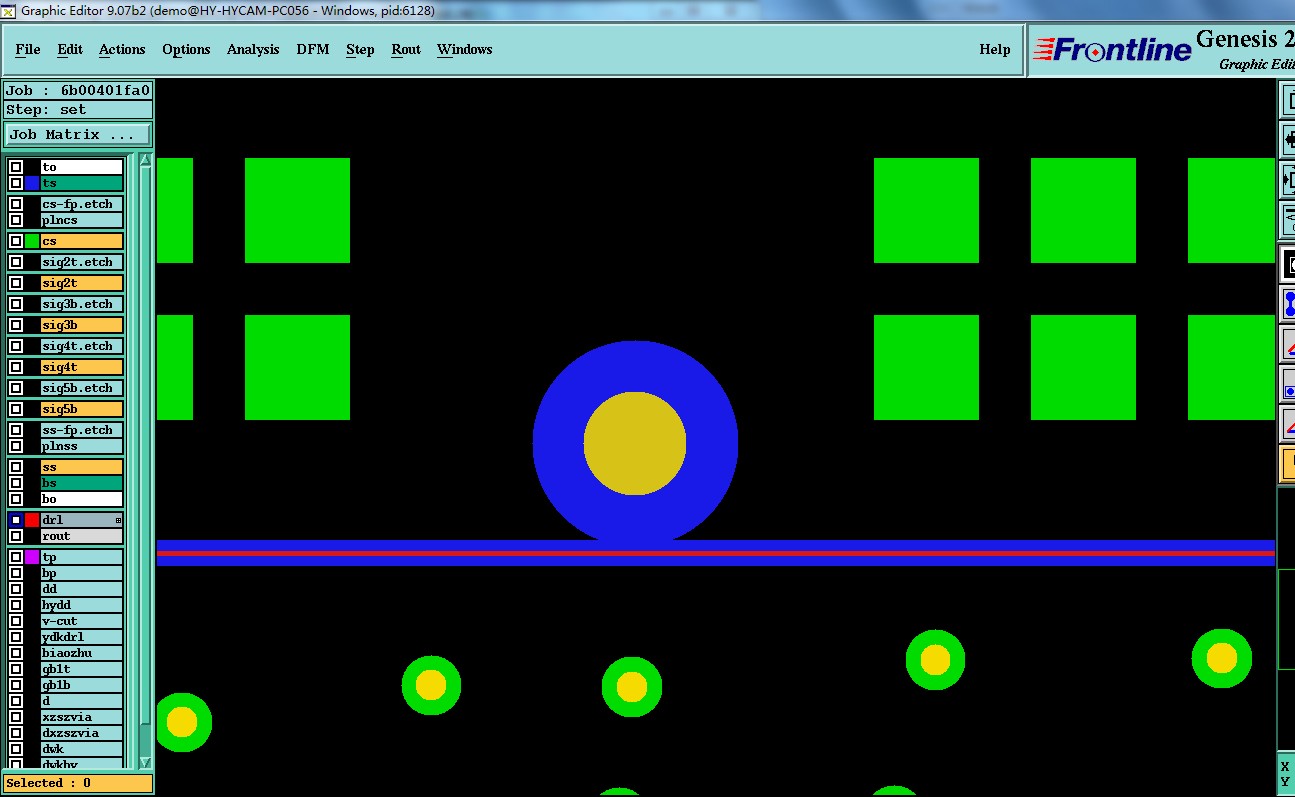Viewport: 1295px width, 797px height.
Task: Open the Actions menu
Action: (x=122, y=49)
